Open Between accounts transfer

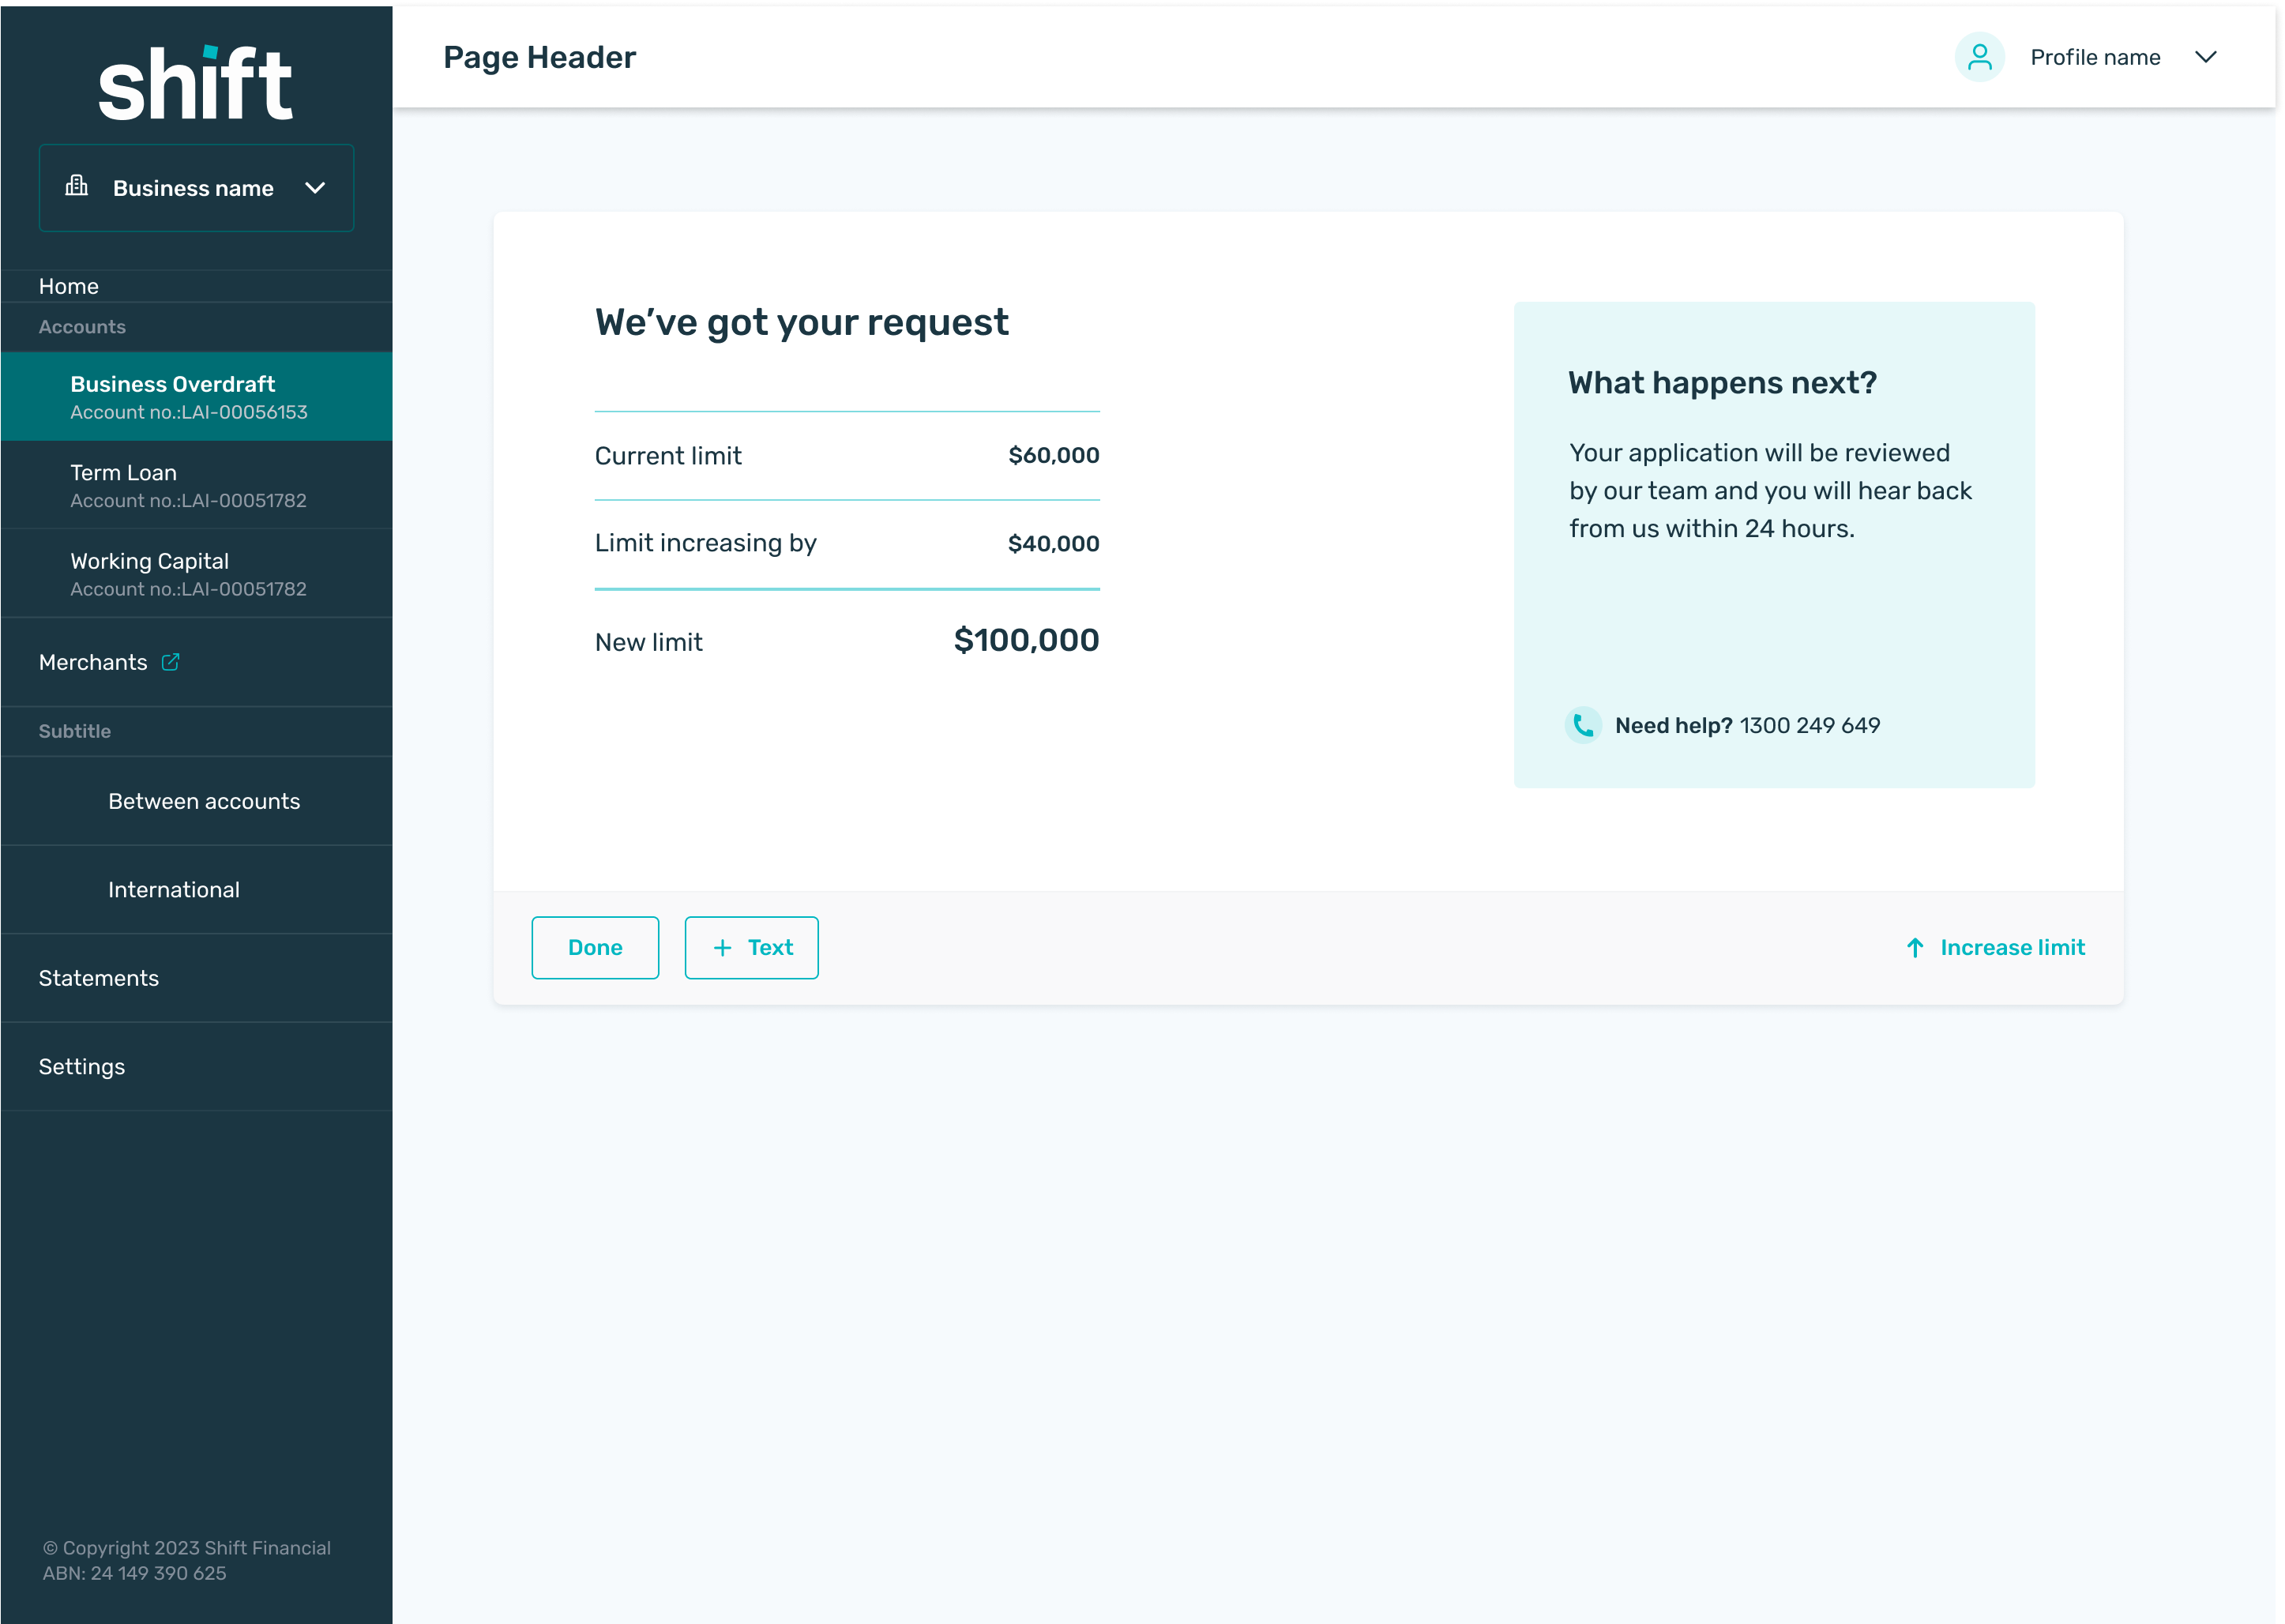pos(204,802)
